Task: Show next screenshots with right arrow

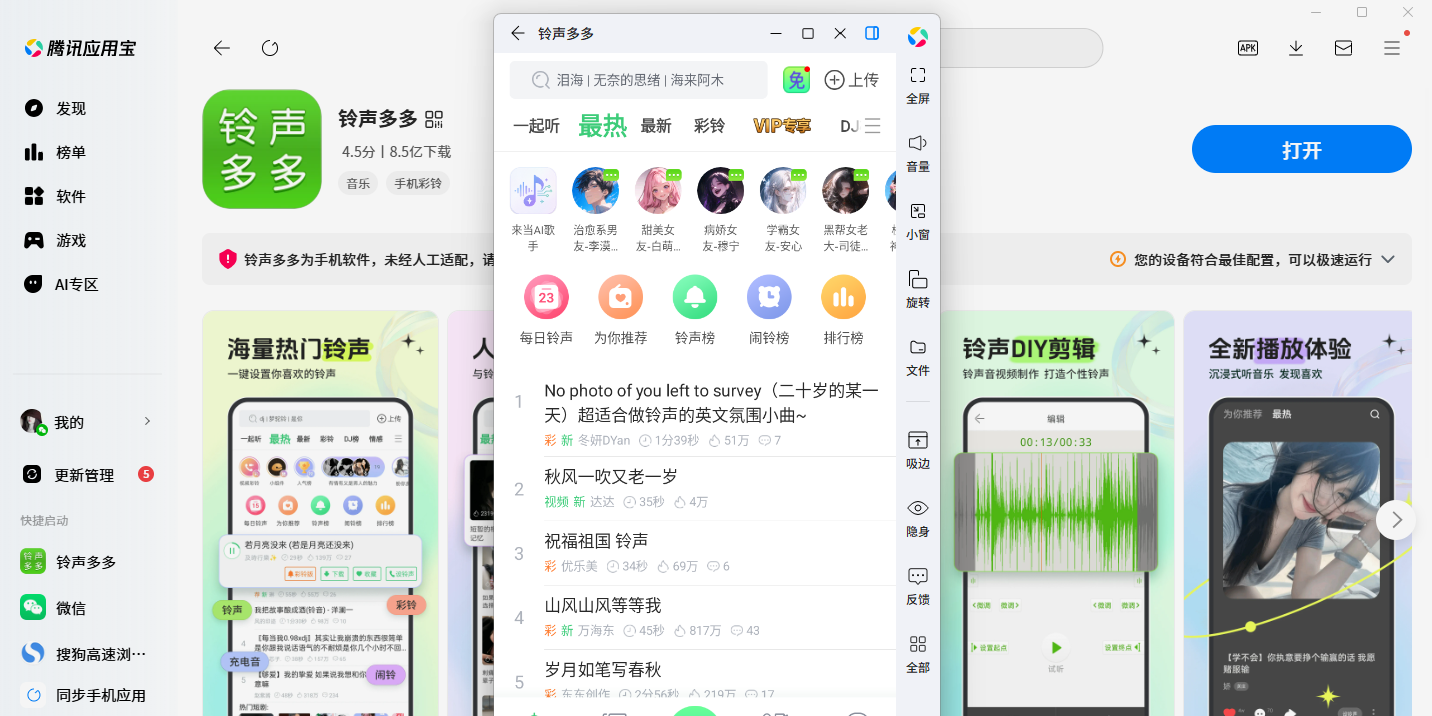Action: tap(1397, 520)
